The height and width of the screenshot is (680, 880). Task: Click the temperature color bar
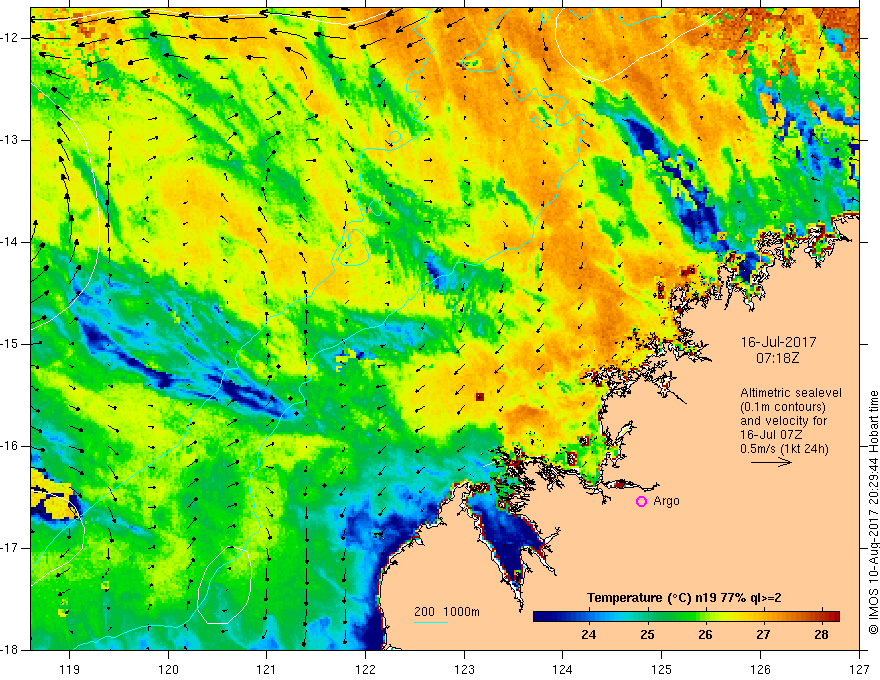686,616
